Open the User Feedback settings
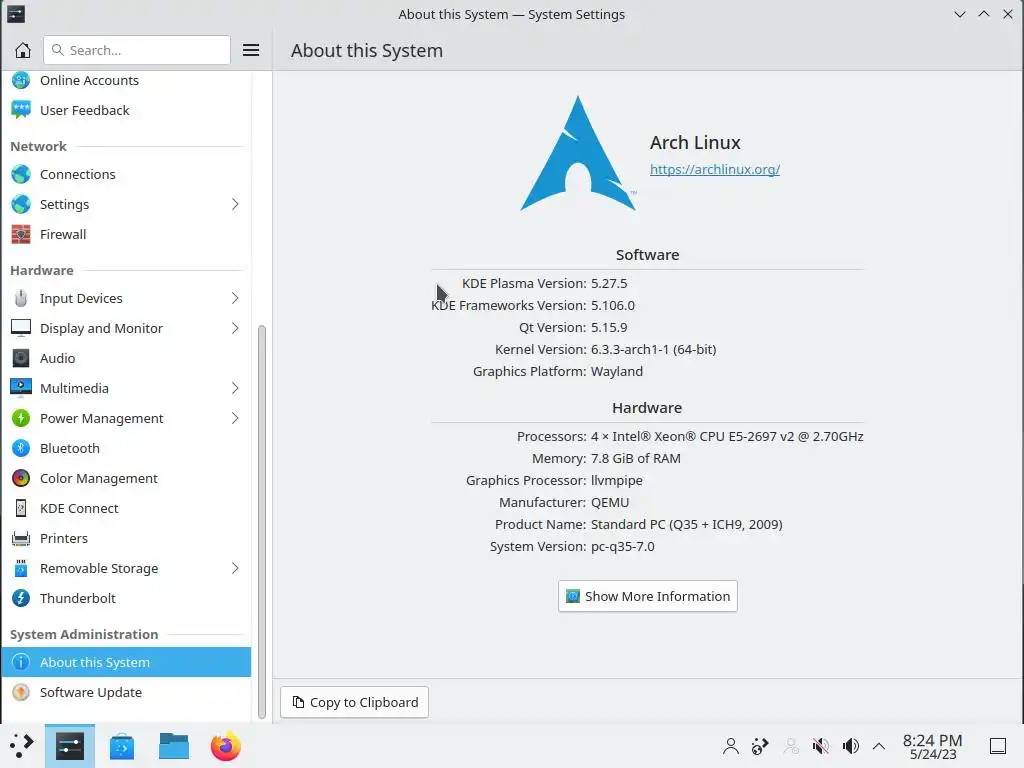This screenshot has height=768, width=1024. (126, 110)
